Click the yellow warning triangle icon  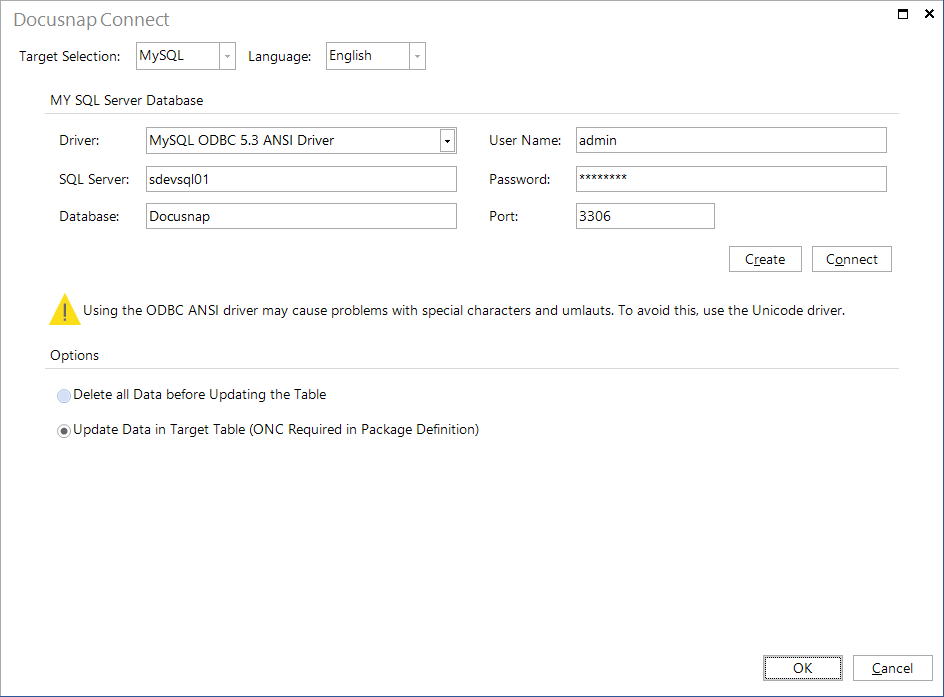point(64,310)
